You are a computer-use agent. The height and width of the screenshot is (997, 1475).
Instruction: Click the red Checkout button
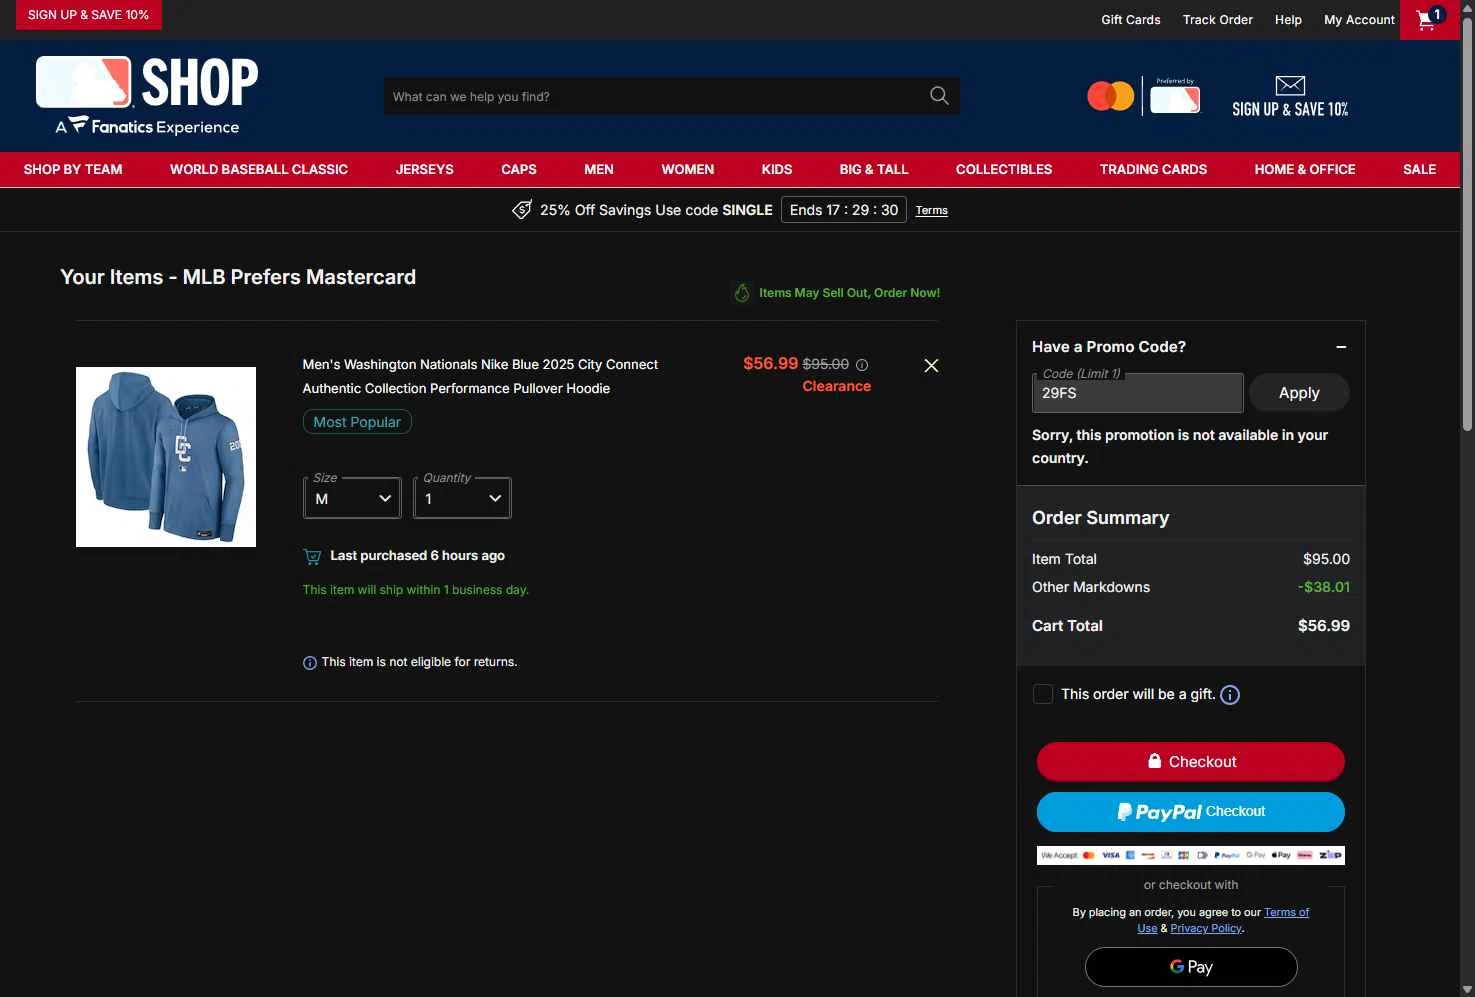[1191, 762]
